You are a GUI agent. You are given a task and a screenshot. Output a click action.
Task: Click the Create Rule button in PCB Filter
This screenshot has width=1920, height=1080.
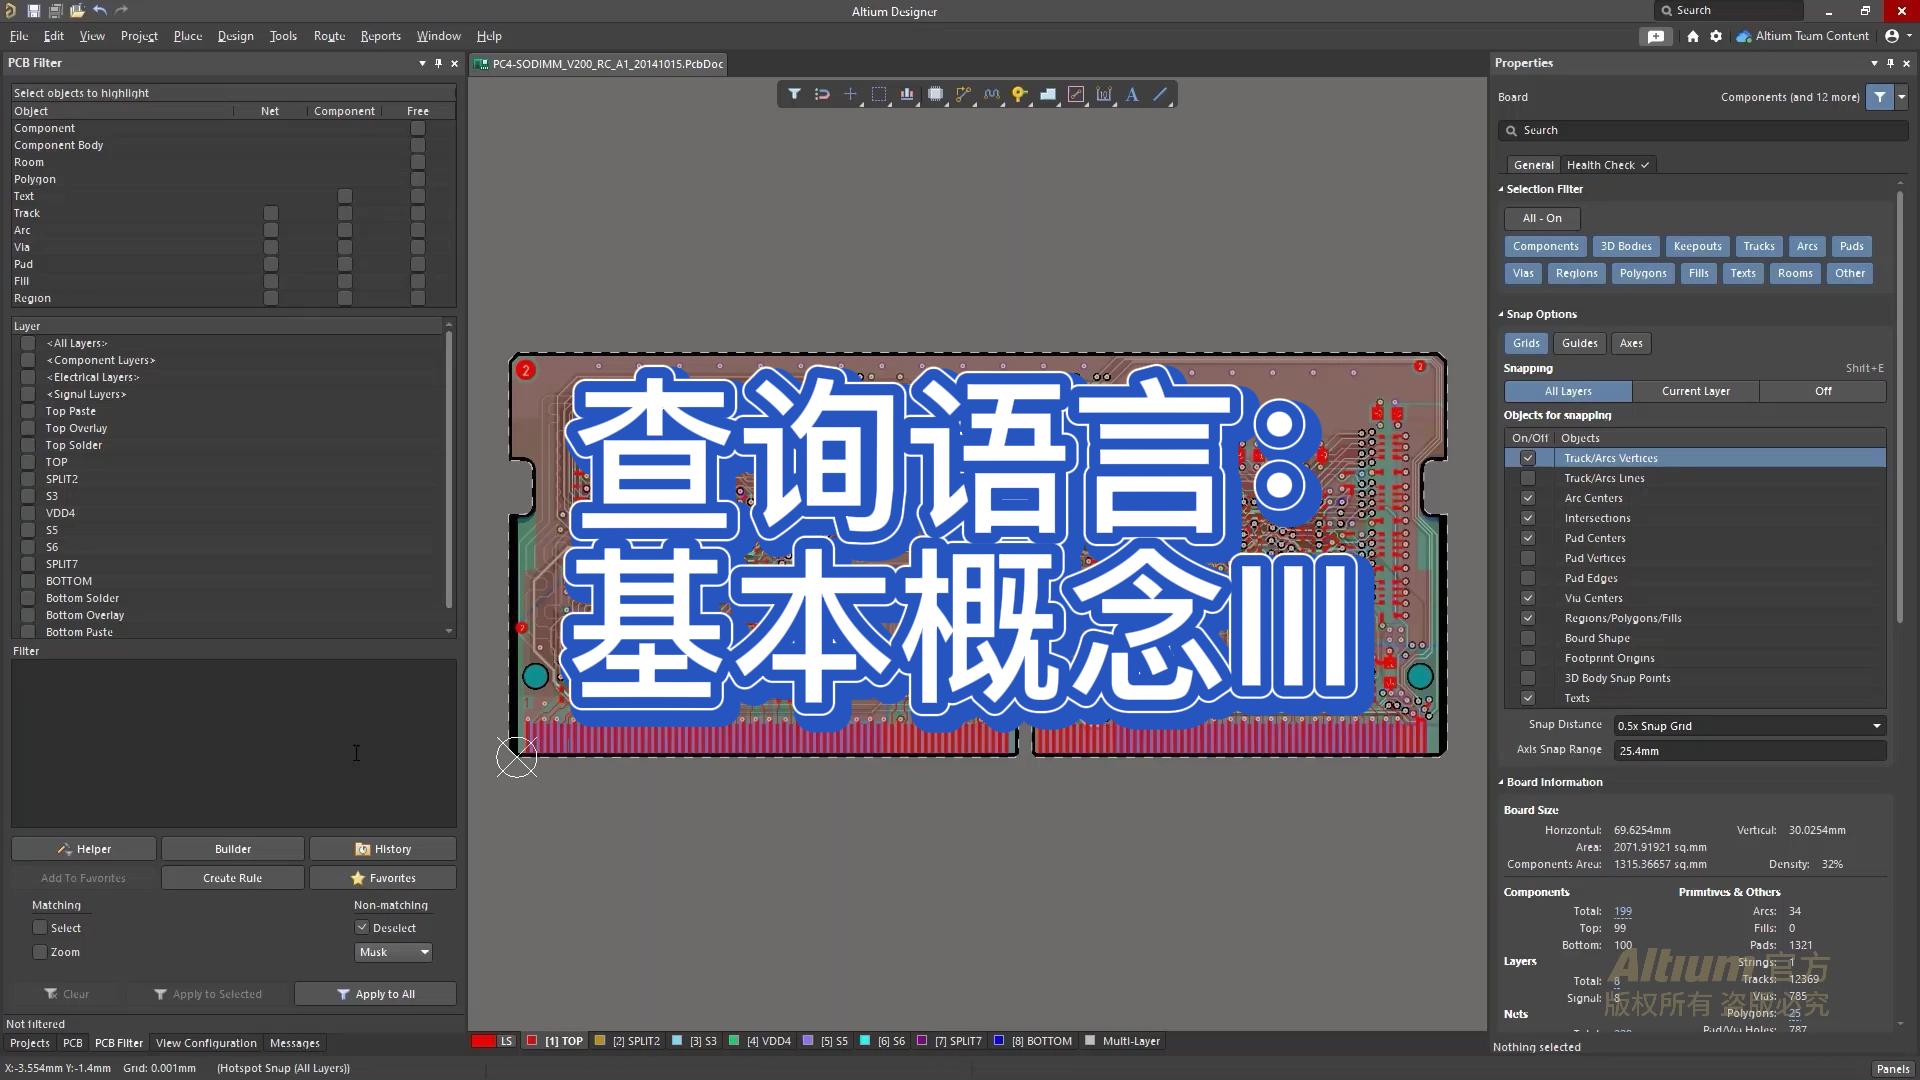coord(232,877)
